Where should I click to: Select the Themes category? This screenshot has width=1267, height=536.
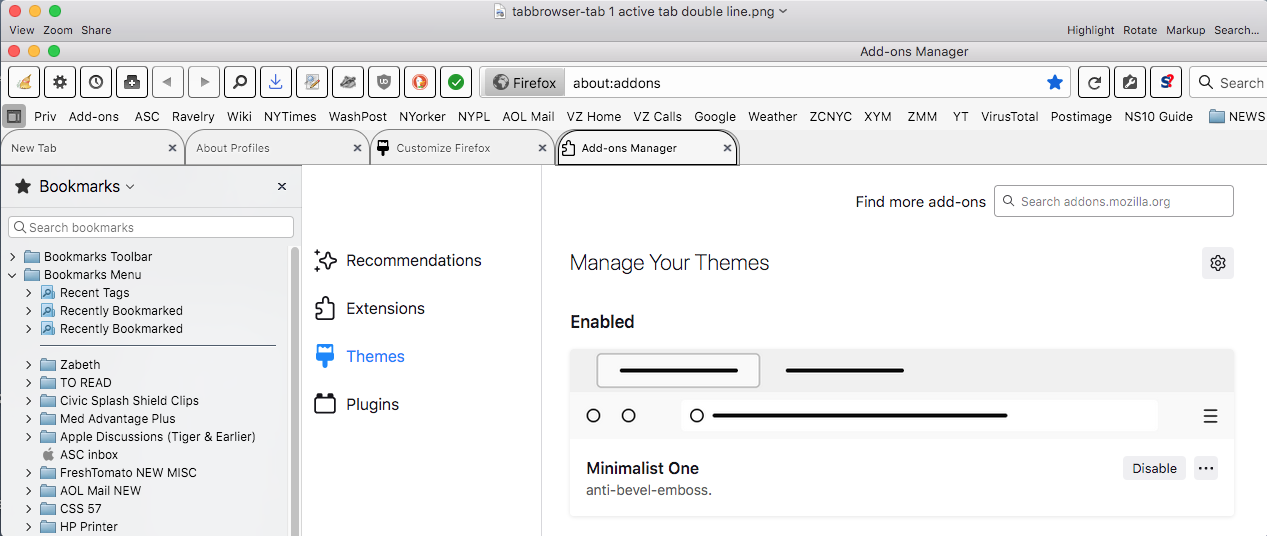[360, 356]
